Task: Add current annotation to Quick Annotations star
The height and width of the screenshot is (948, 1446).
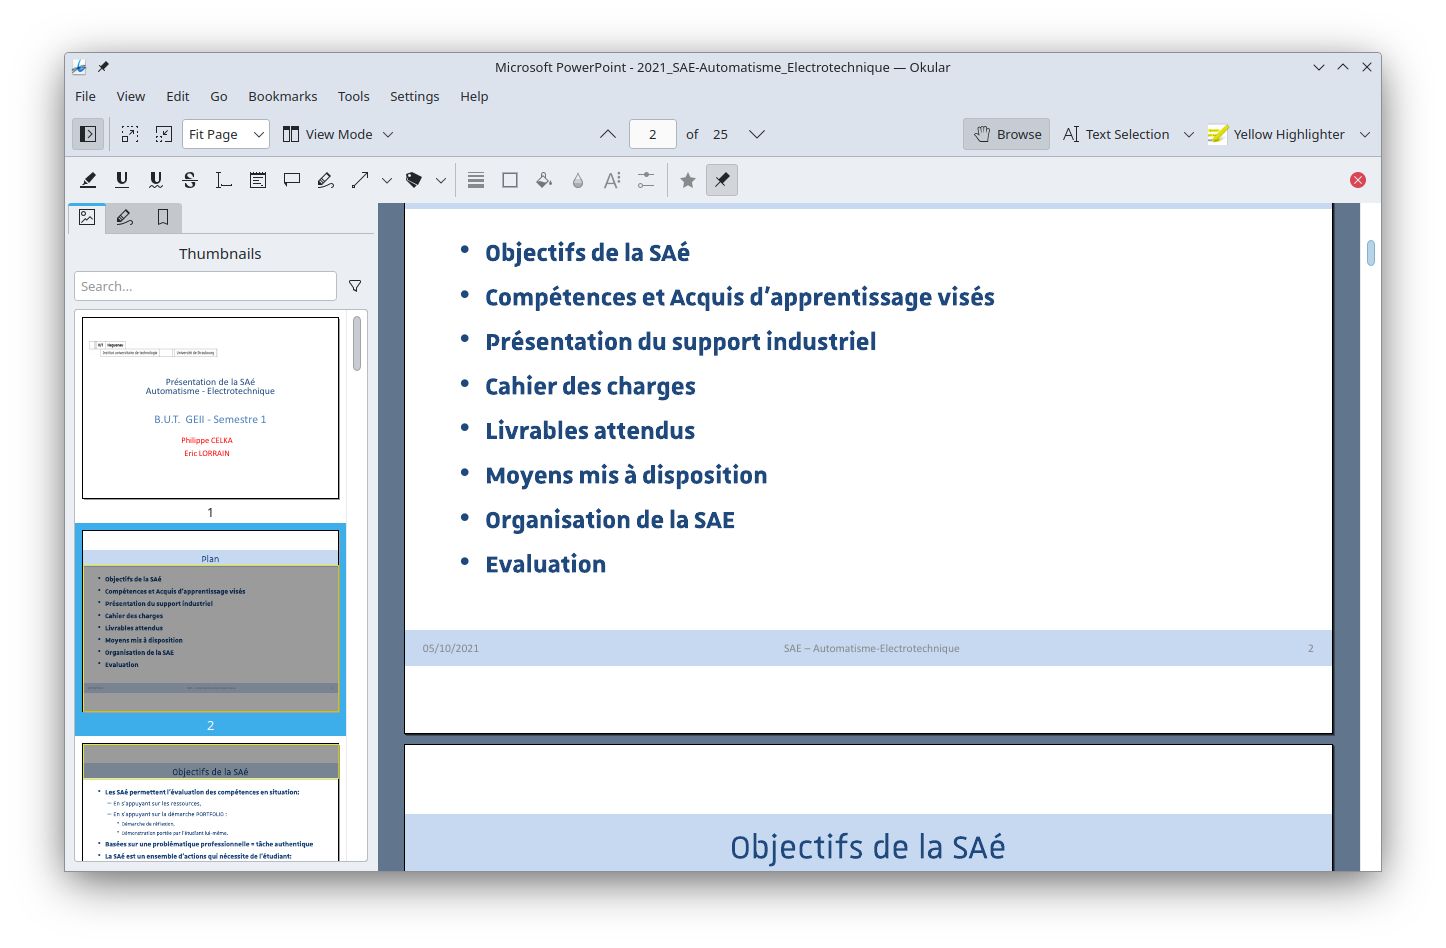Action: [x=688, y=180]
